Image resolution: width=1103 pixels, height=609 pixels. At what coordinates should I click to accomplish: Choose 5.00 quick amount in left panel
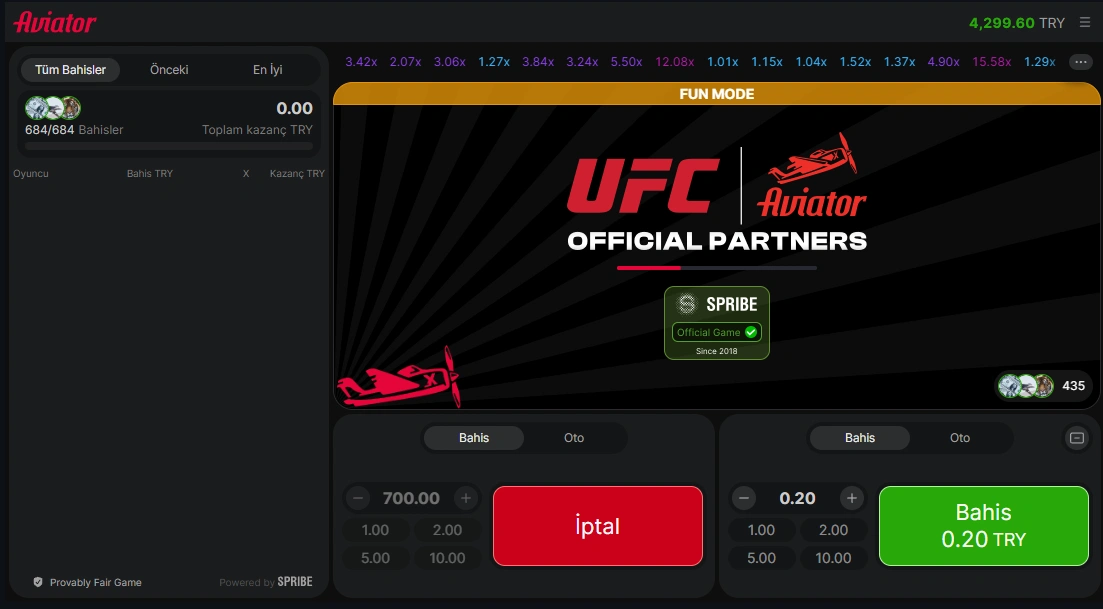point(375,558)
